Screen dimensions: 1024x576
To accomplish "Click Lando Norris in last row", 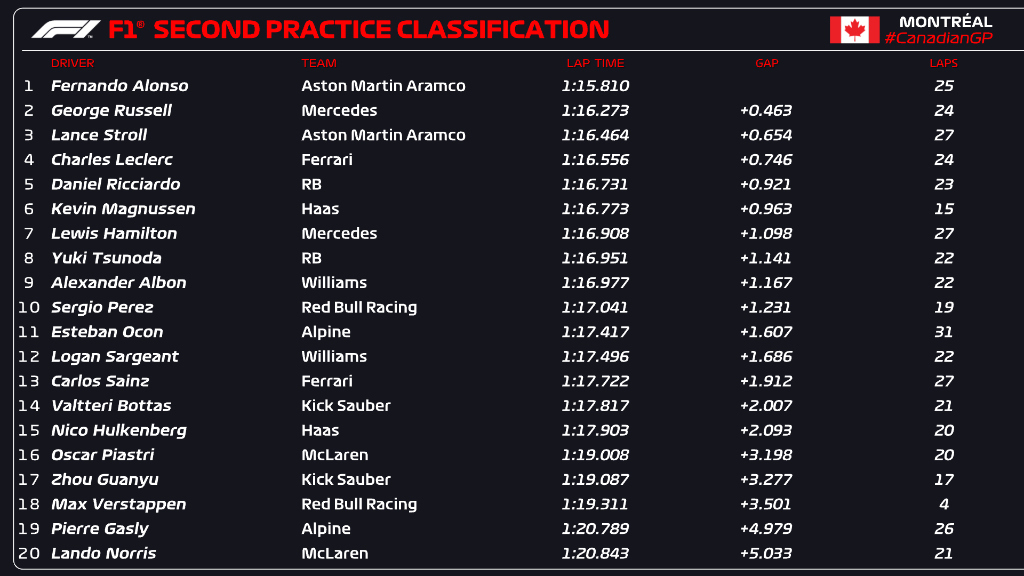I will pyautogui.click(x=103, y=553).
